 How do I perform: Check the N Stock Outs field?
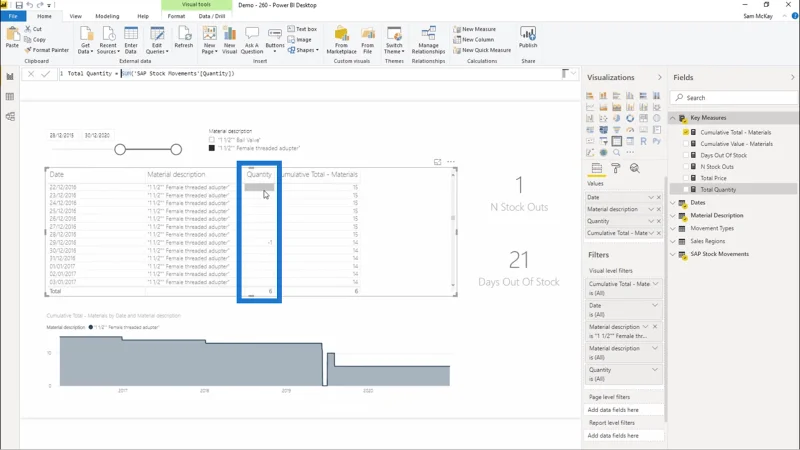coord(686,167)
